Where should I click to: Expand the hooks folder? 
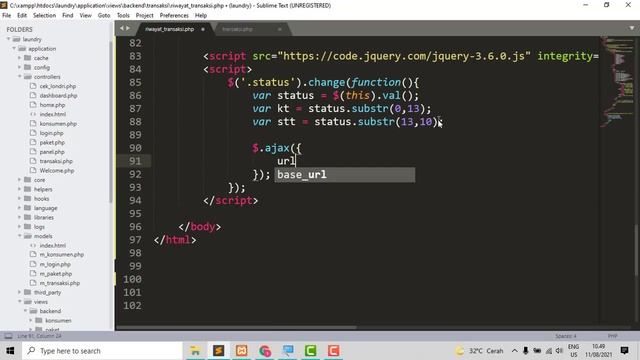[19, 198]
